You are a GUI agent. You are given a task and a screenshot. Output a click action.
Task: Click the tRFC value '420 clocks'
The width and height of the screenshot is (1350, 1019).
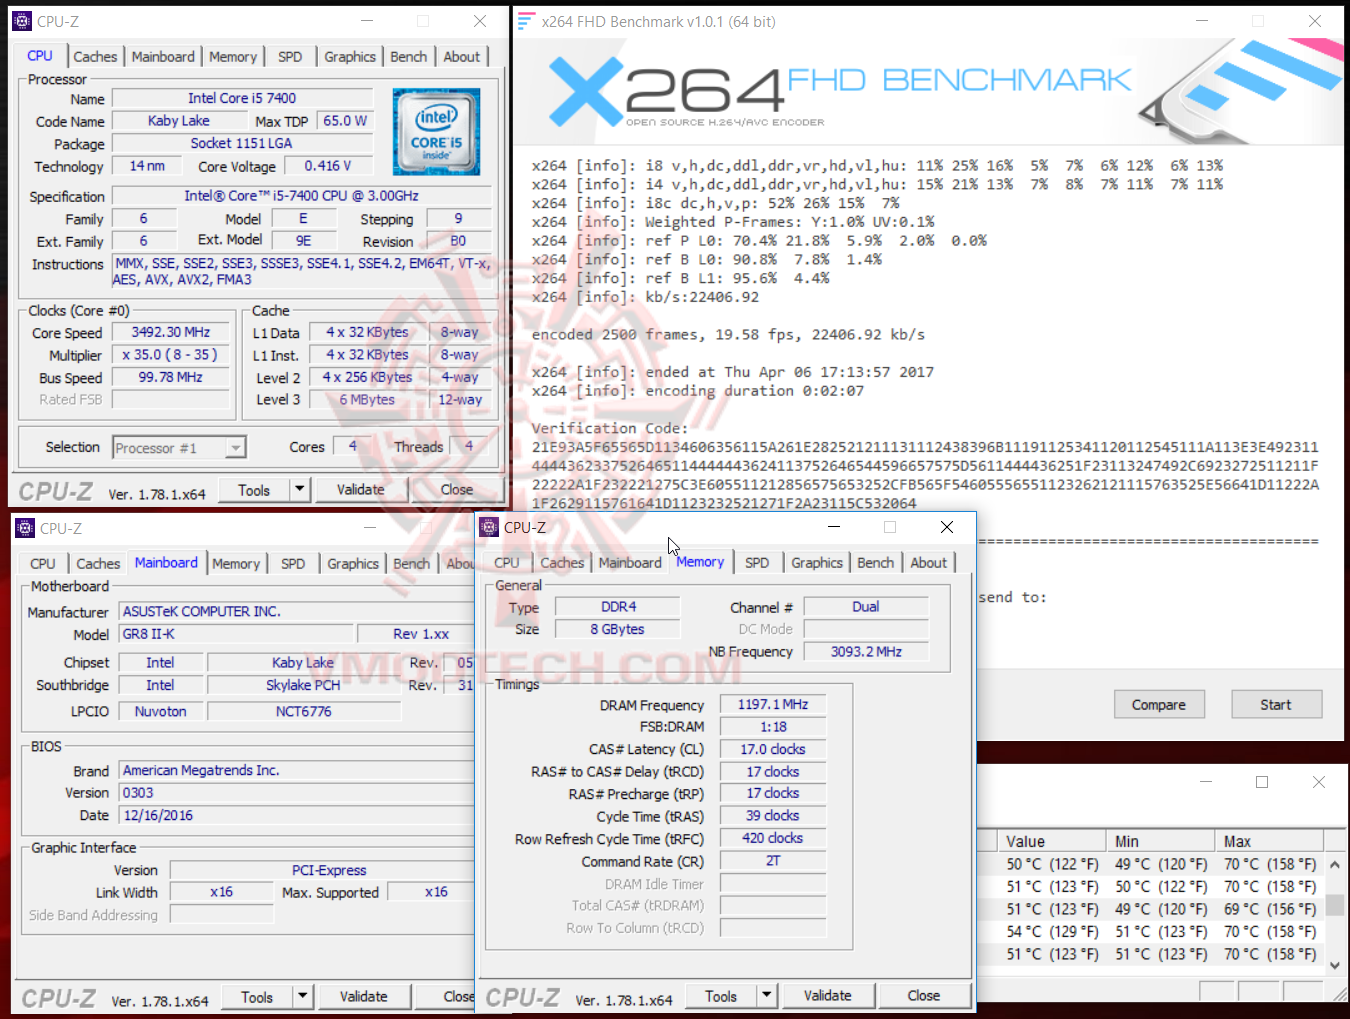click(x=773, y=838)
